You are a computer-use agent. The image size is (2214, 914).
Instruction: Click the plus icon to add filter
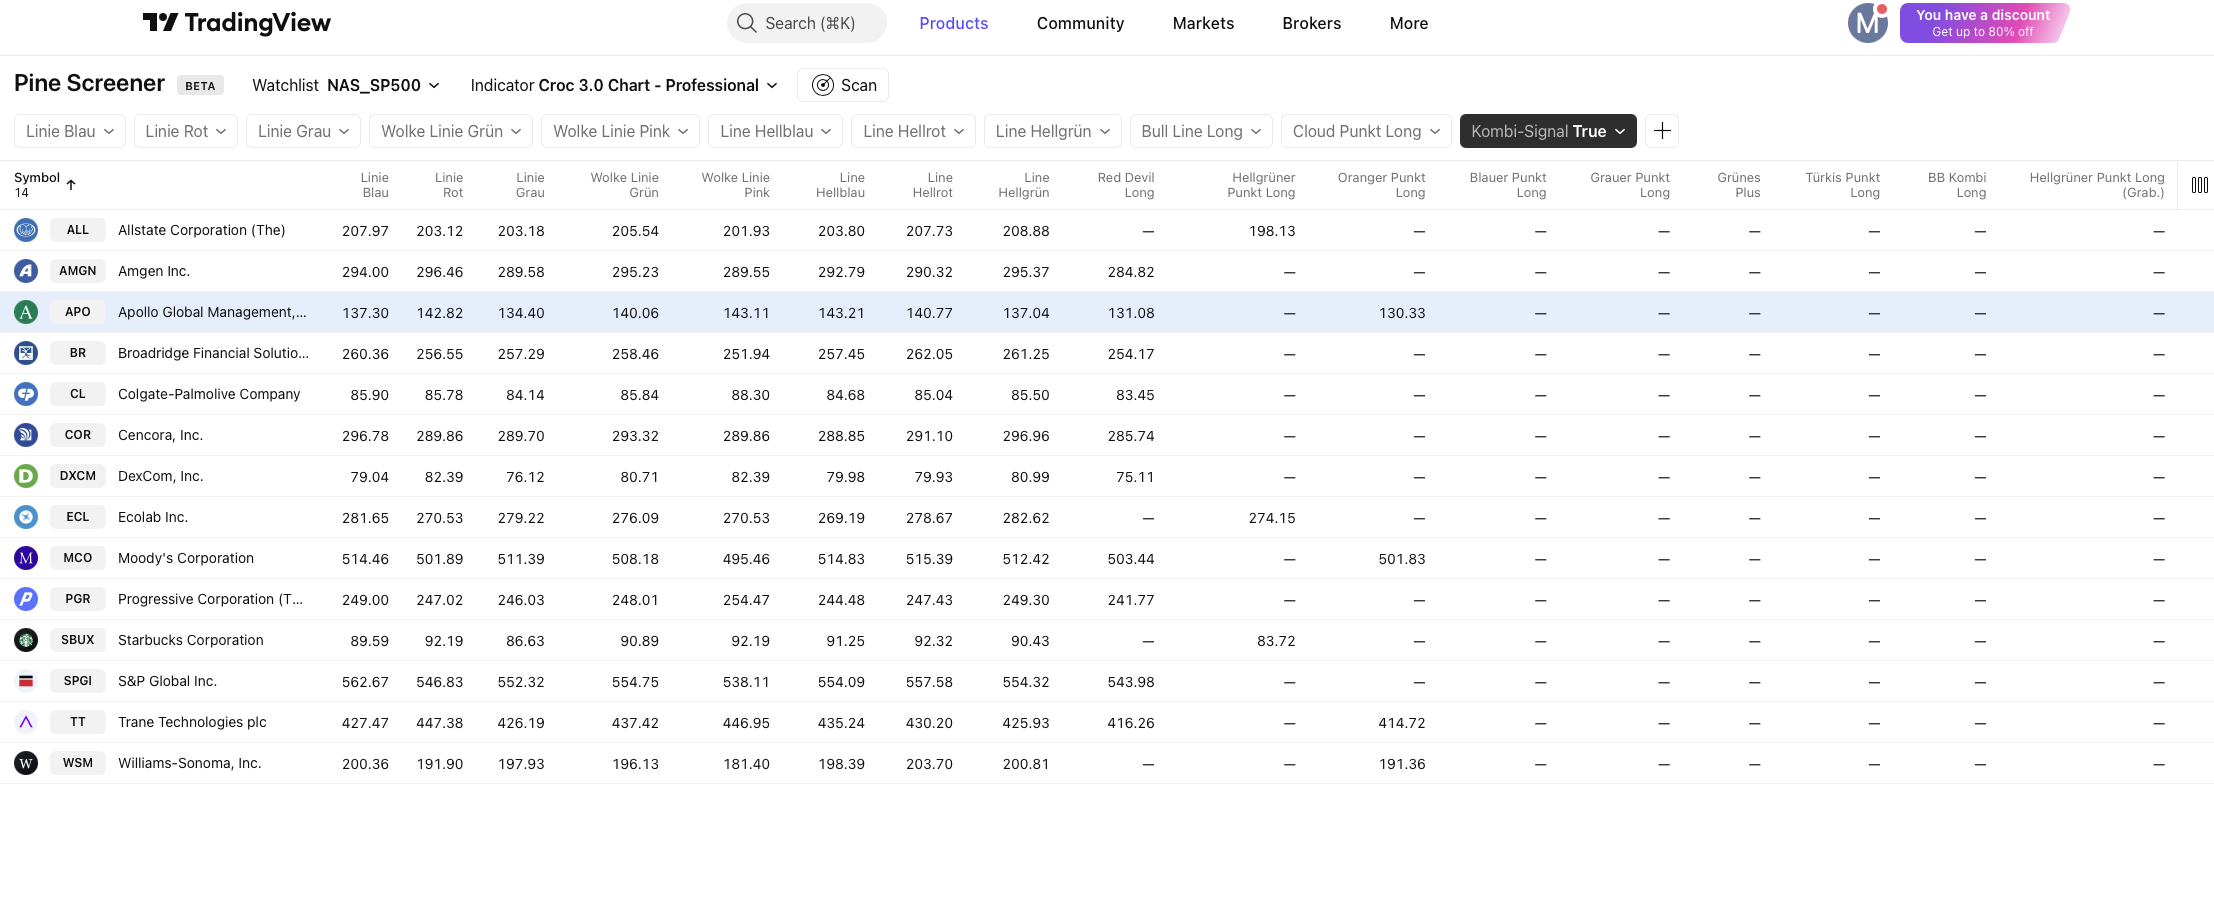pos(1662,131)
